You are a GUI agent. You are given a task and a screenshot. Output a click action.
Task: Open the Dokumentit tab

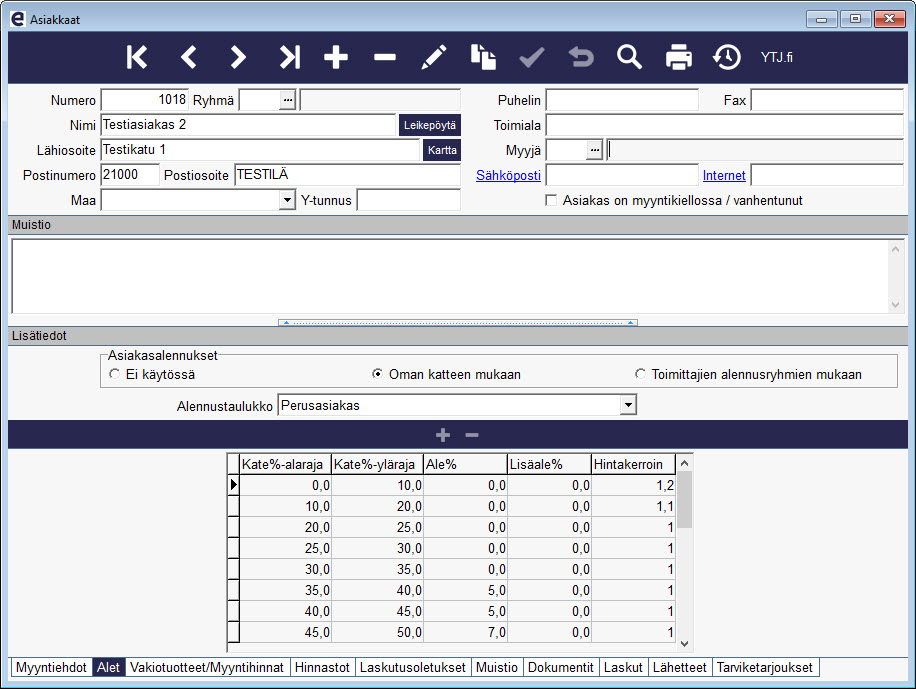pos(560,667)
